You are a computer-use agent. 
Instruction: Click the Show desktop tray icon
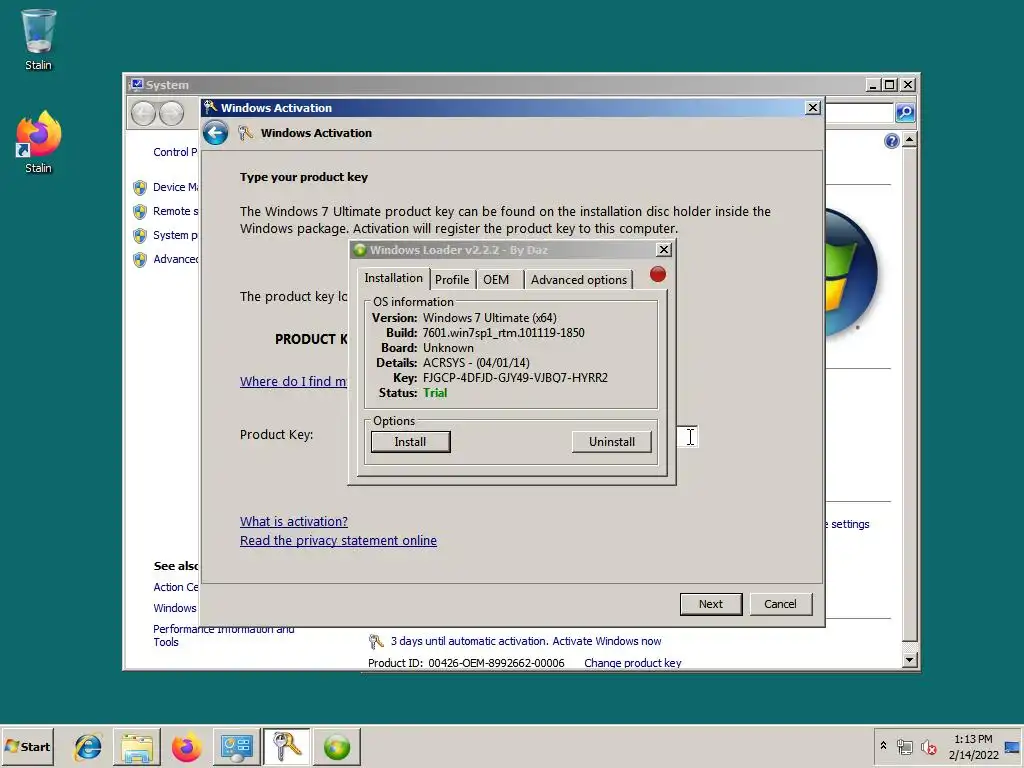pyautogui.click(x=1013, y=747)
